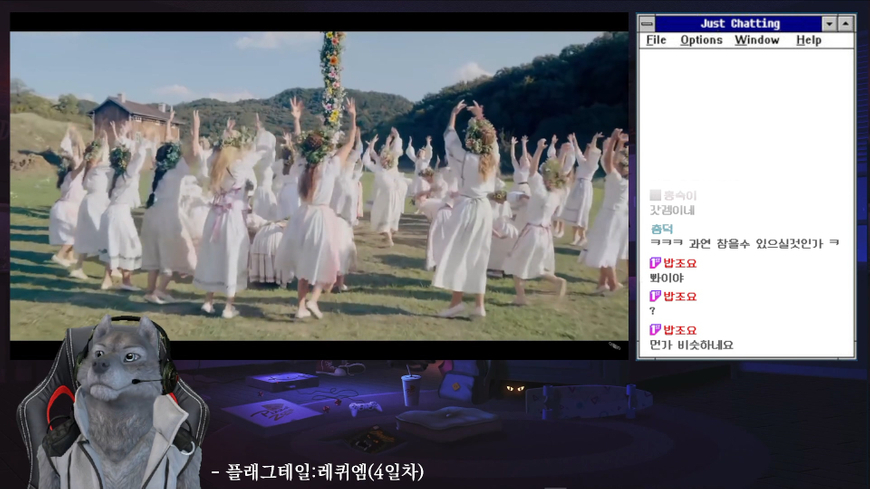Open the Window menu in Just Chatting window
The image size is (870, 489).
pos(757,40)
